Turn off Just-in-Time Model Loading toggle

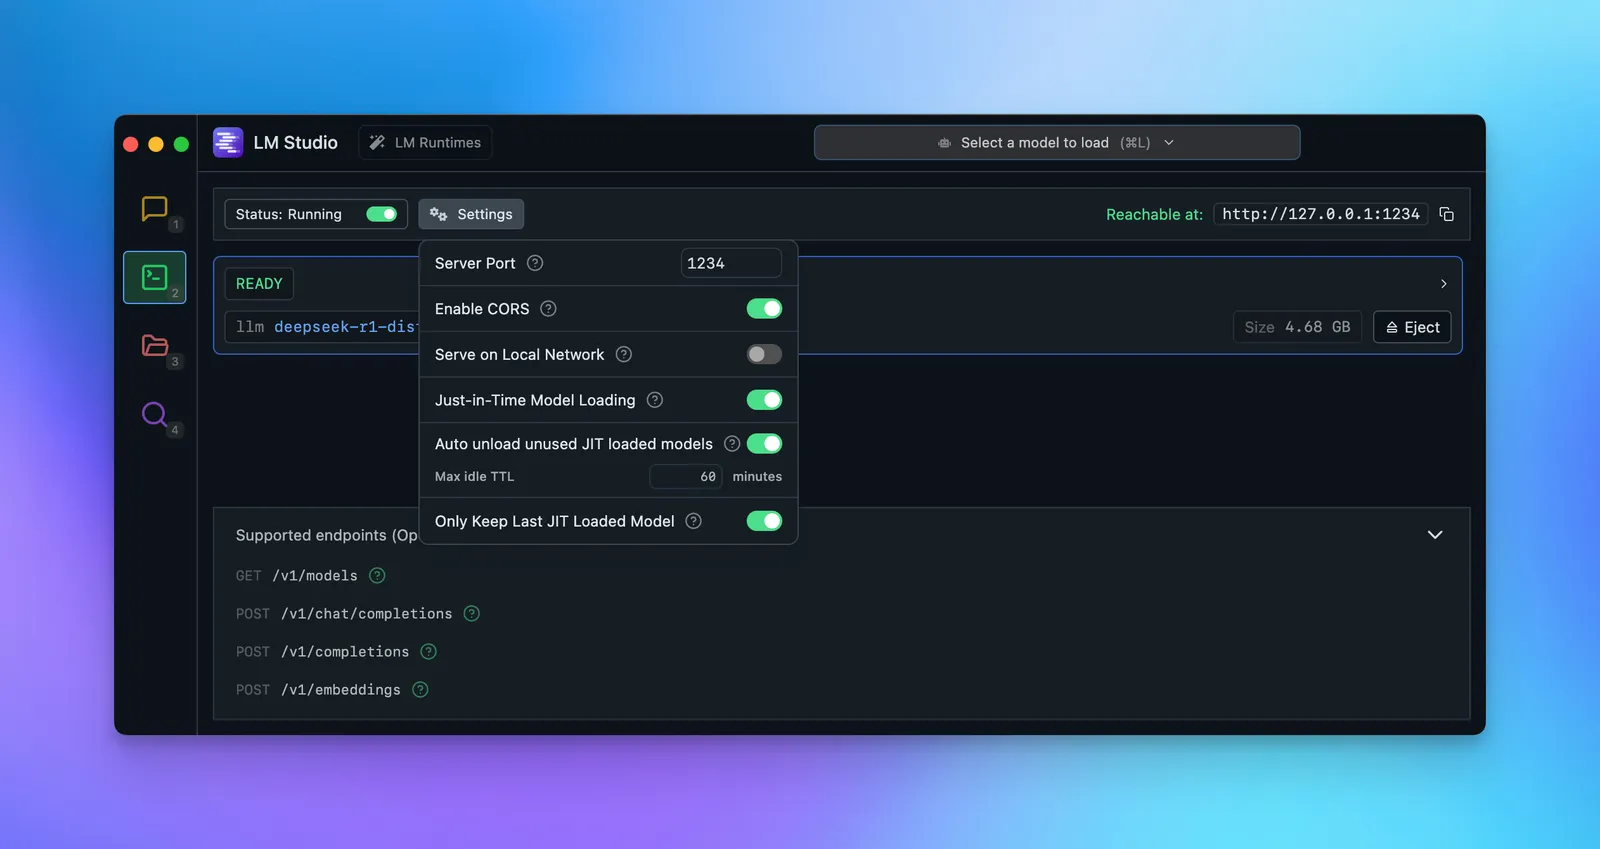point(764,400)
